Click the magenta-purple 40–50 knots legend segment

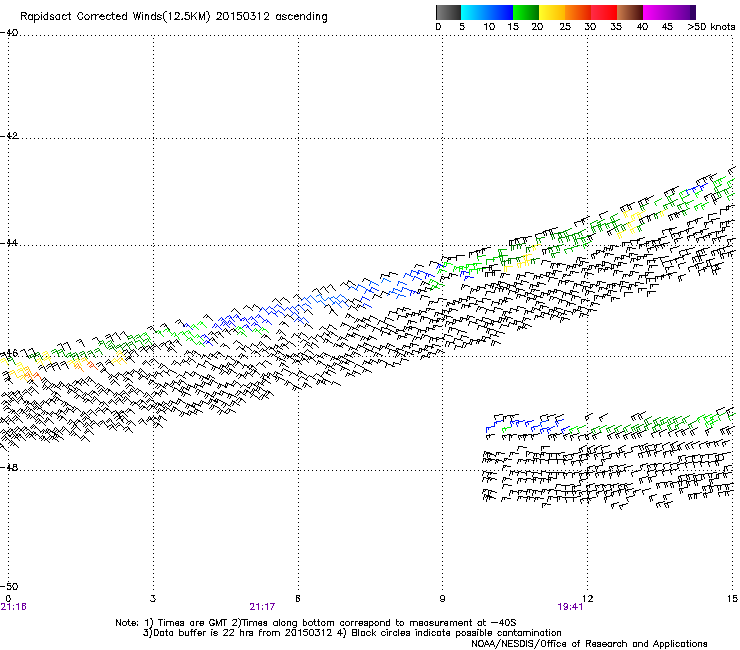[x=669, y=12]
